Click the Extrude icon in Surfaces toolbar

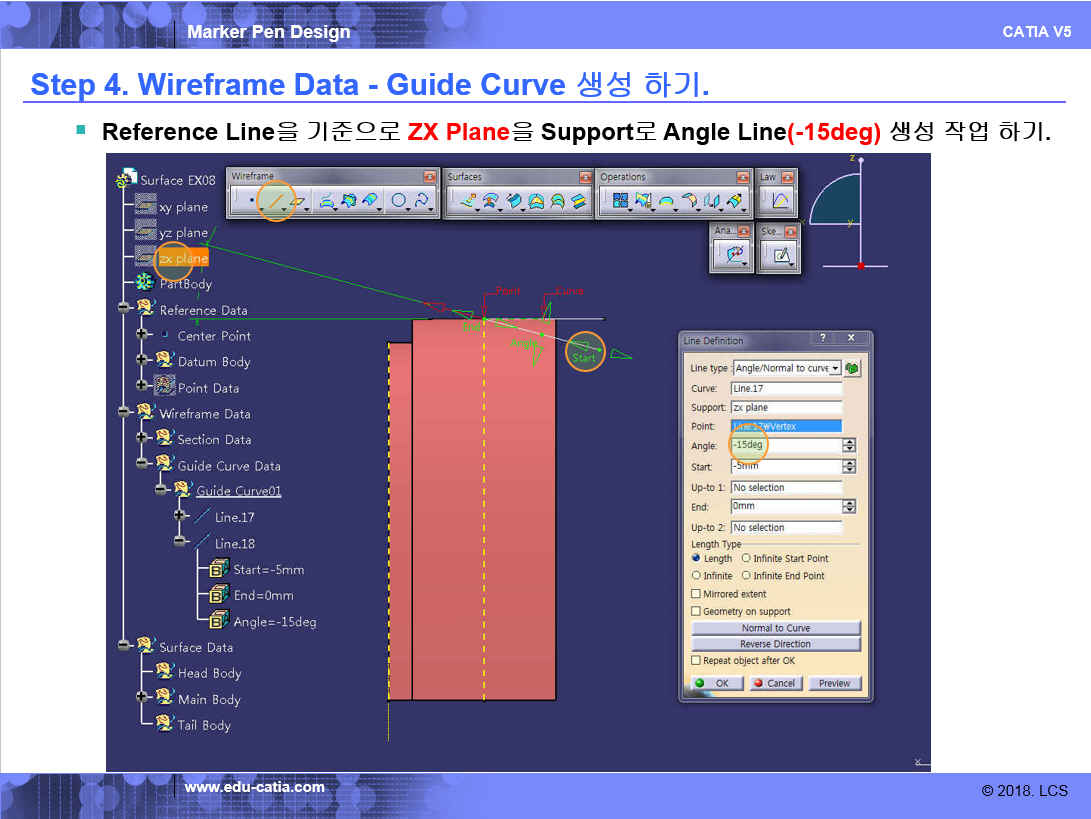(x=468, y=201)
